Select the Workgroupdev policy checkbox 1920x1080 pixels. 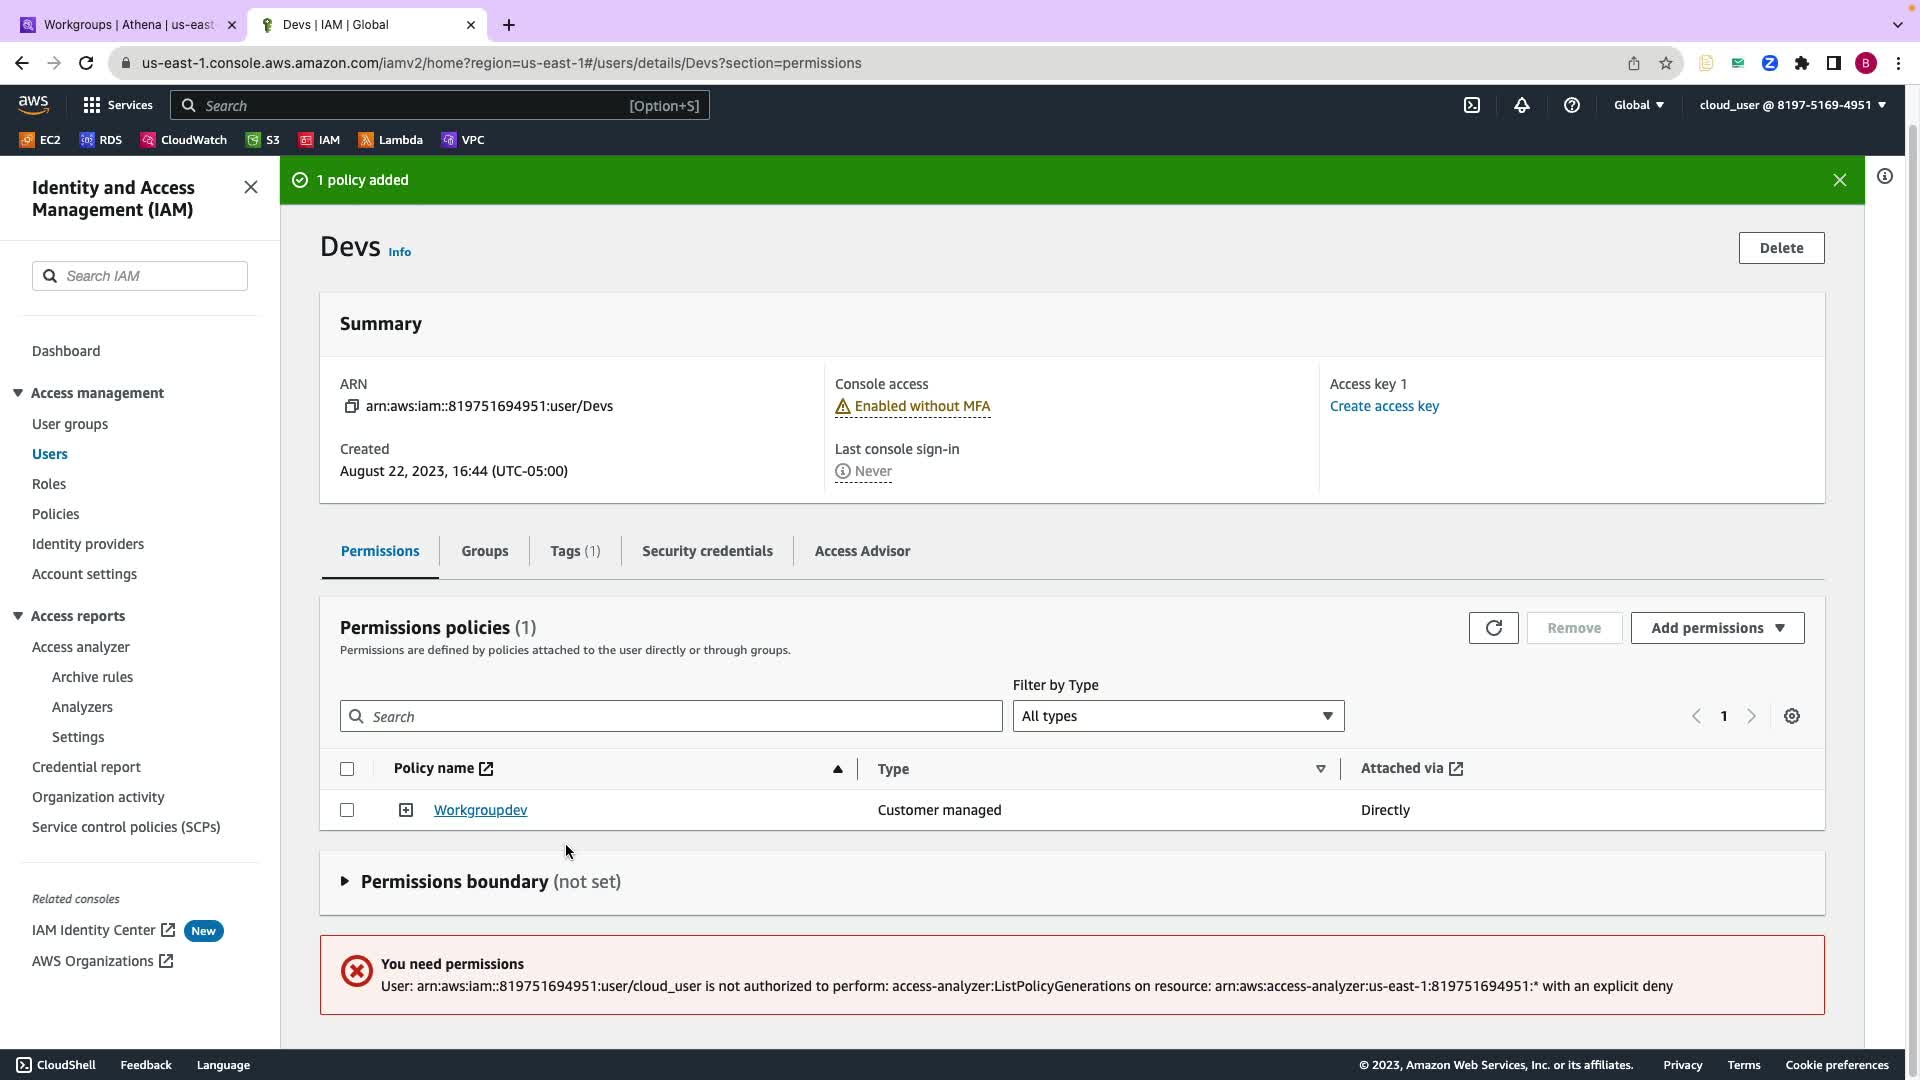pyautogui.click(x=347, y=810)
